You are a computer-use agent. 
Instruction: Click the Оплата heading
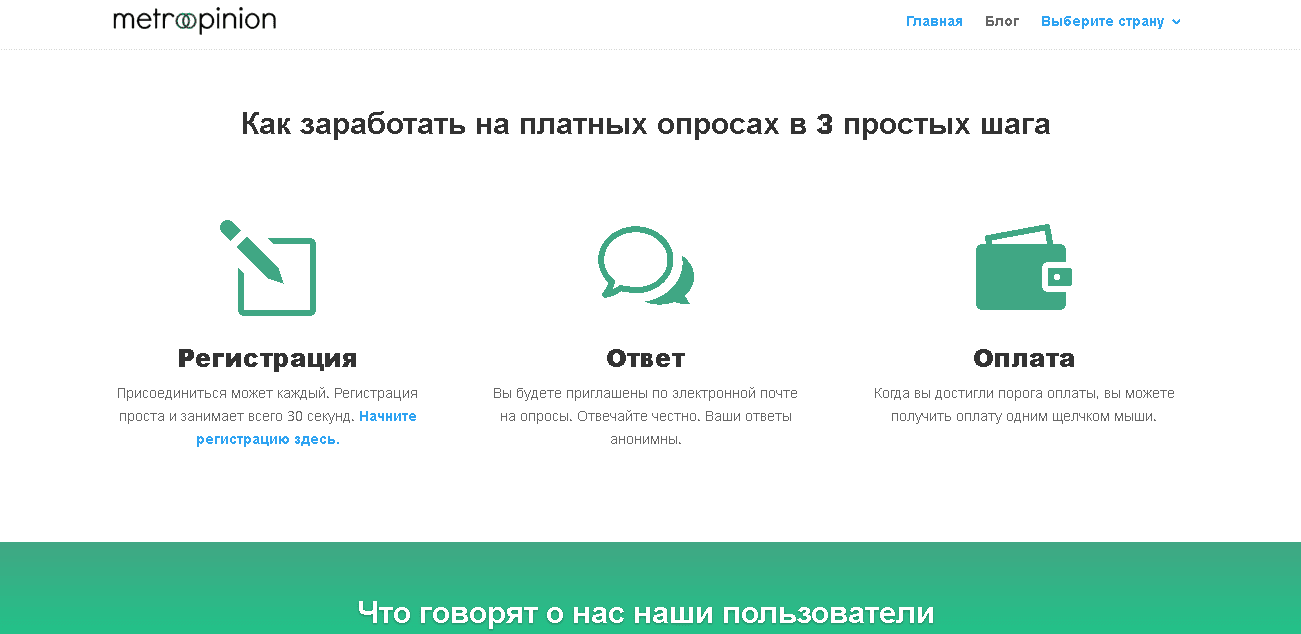1023,358
